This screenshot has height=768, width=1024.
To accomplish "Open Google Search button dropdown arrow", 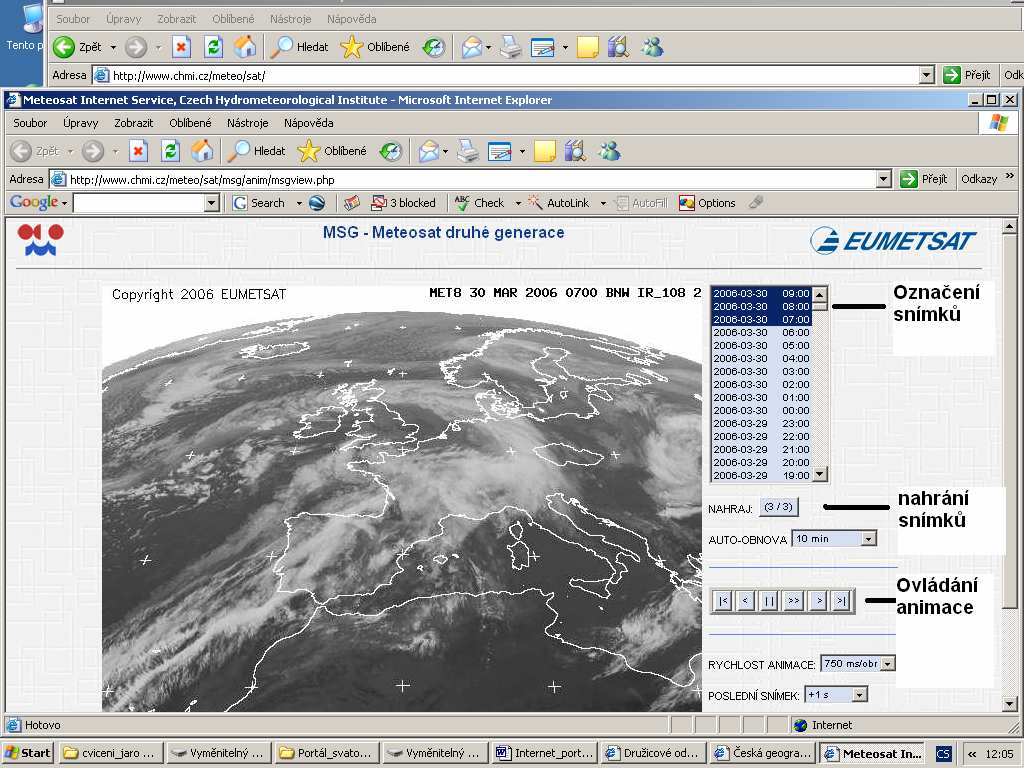I will coord(299,203).
